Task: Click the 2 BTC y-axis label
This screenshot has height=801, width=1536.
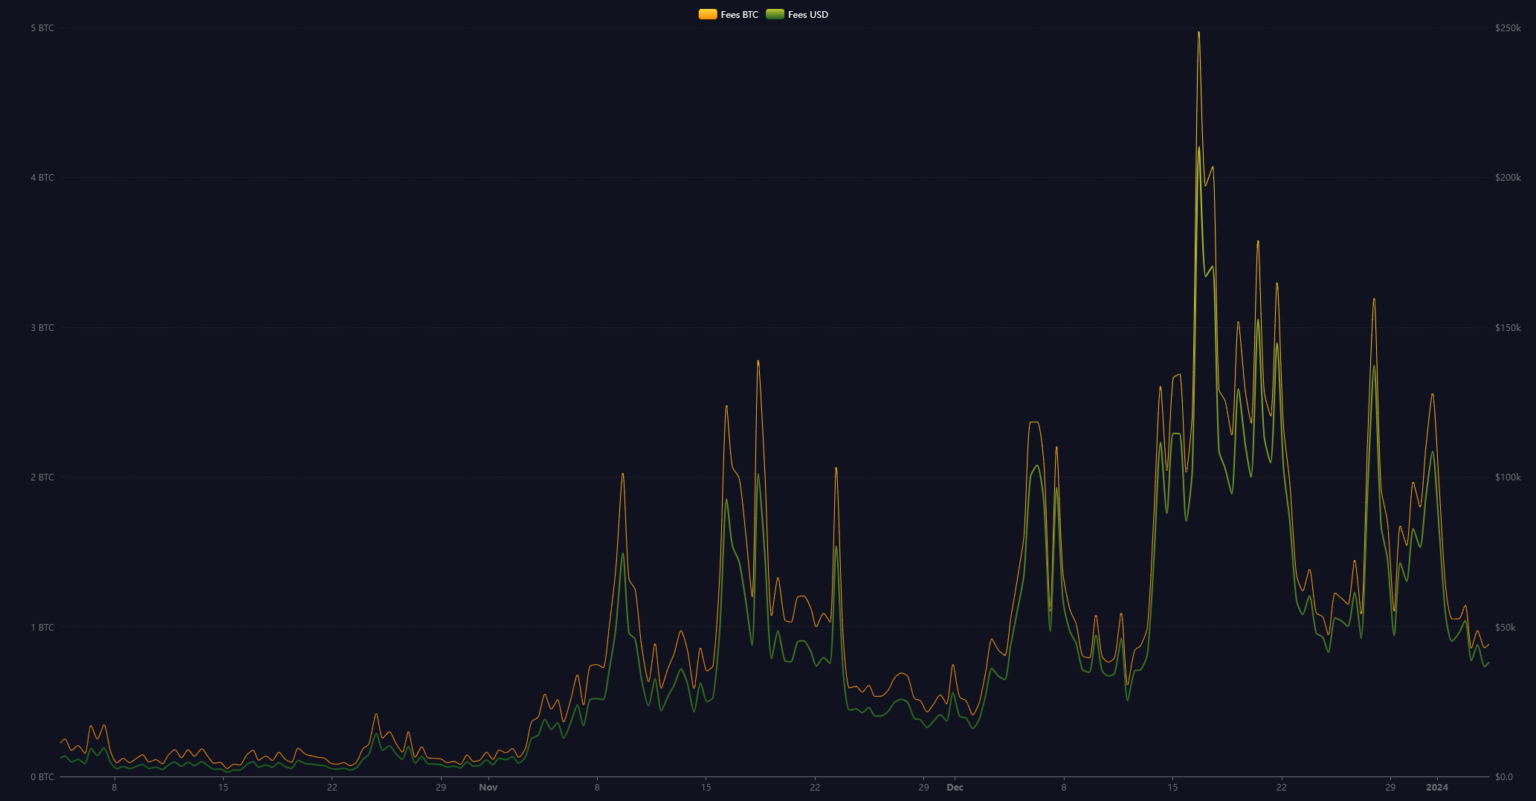Action: pyautogui.click(x=42, y=477)
